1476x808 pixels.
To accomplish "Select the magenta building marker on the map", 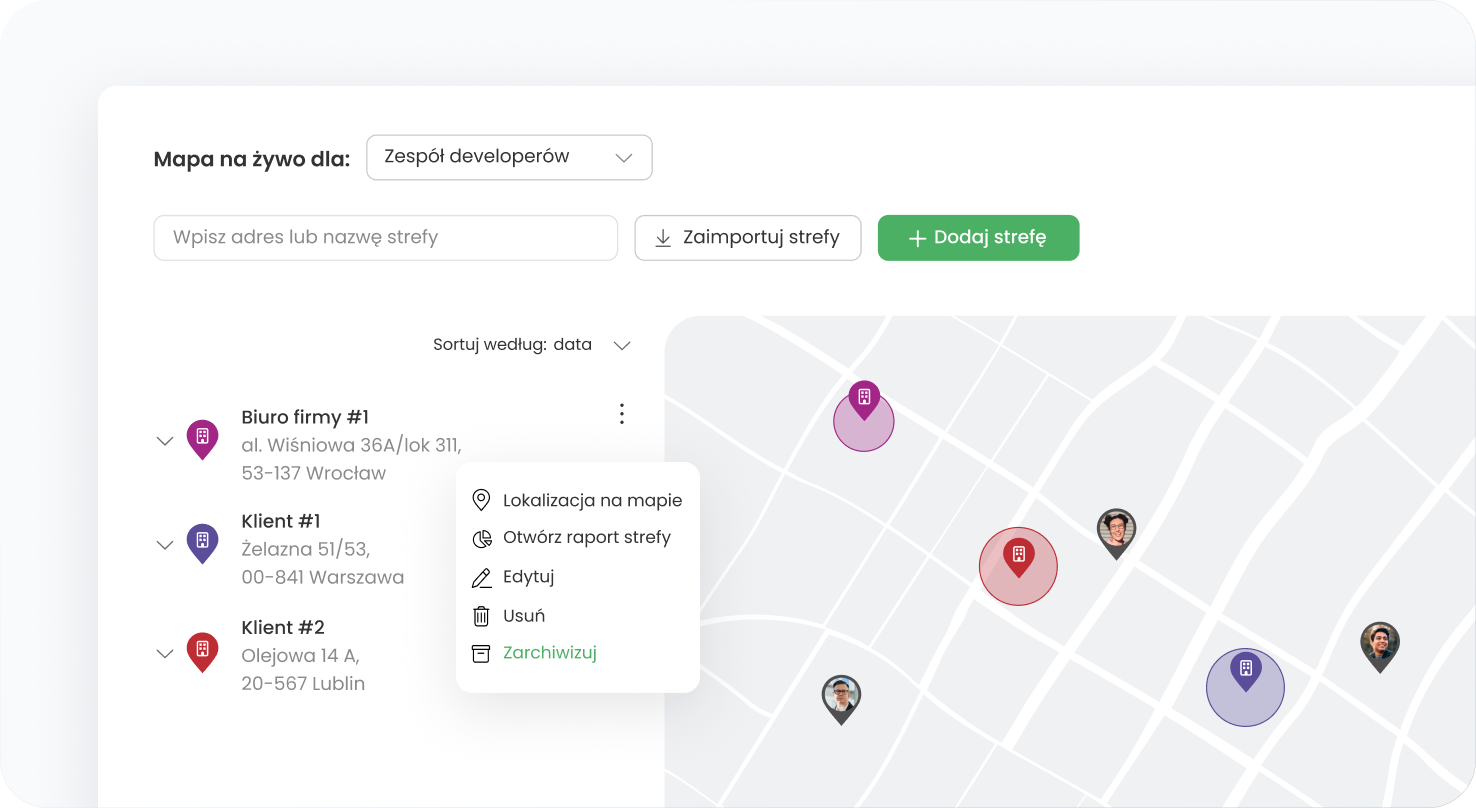I will 864,399.
